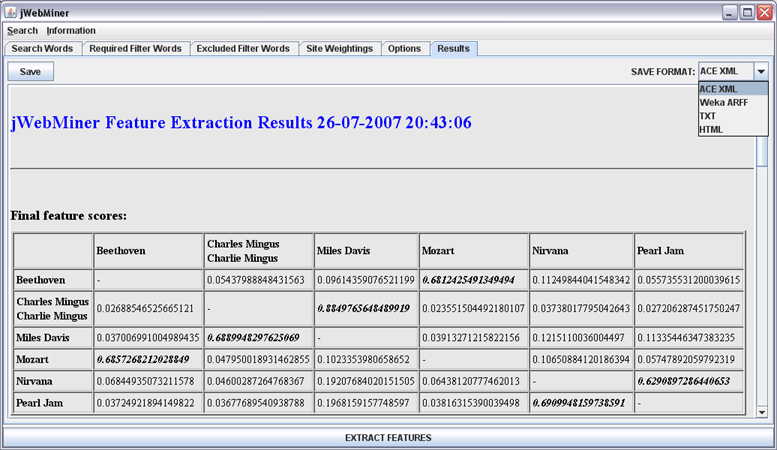Choose ACE XML from format list
Screen dimensions: 777x450
point(733,89)
